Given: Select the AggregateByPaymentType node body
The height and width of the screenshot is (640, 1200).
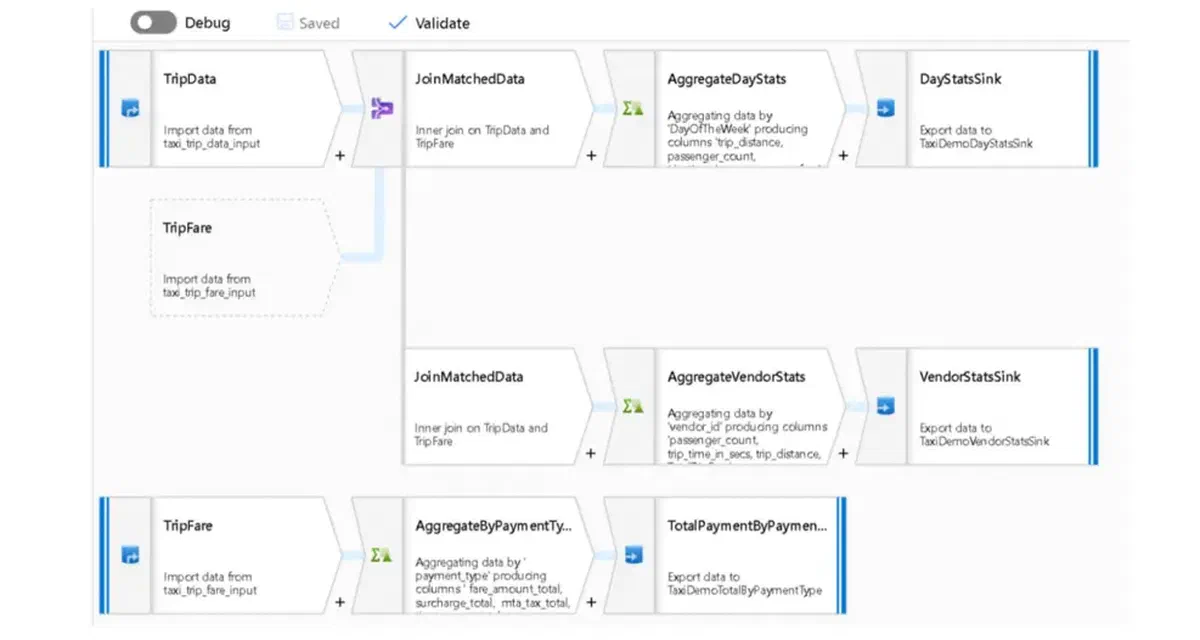Looking at the screenshot, I should pyautogui.click(x=490, y=555).
